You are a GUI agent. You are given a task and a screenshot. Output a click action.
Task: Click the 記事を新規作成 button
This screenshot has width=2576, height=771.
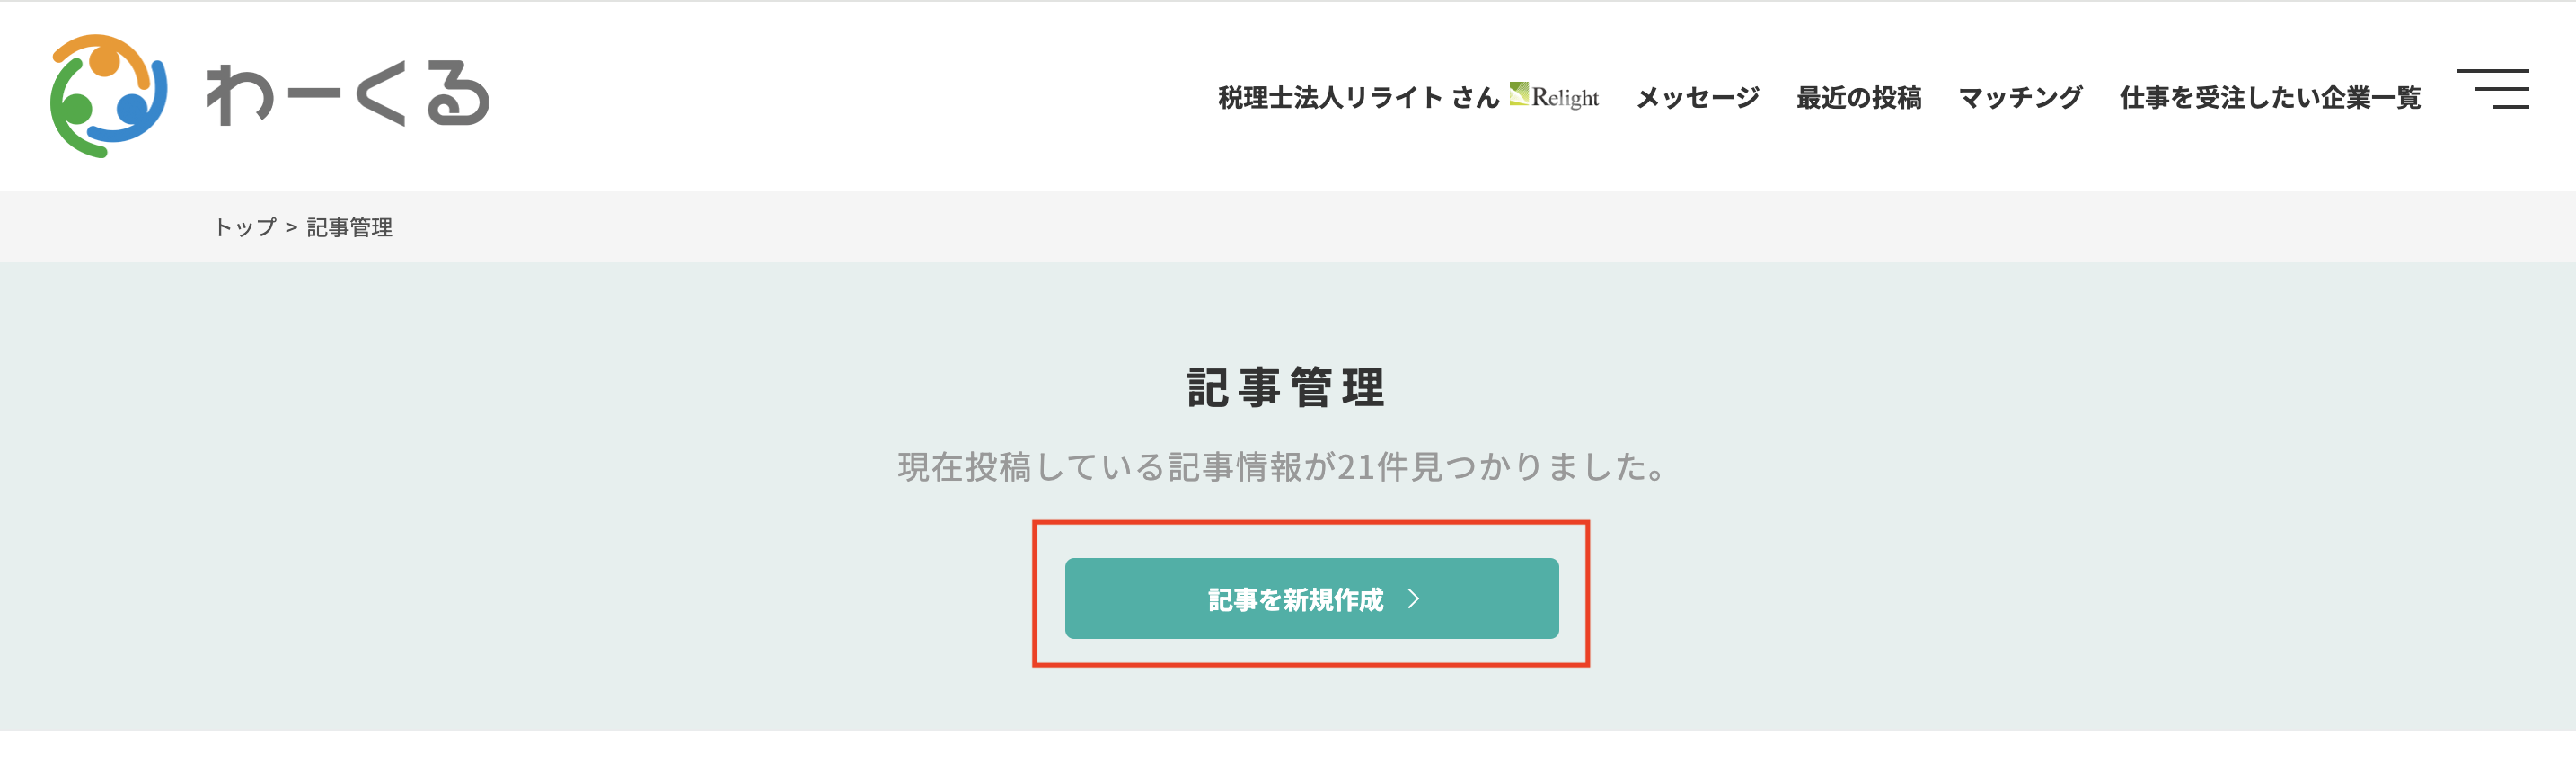click(x=1311, y=598)
